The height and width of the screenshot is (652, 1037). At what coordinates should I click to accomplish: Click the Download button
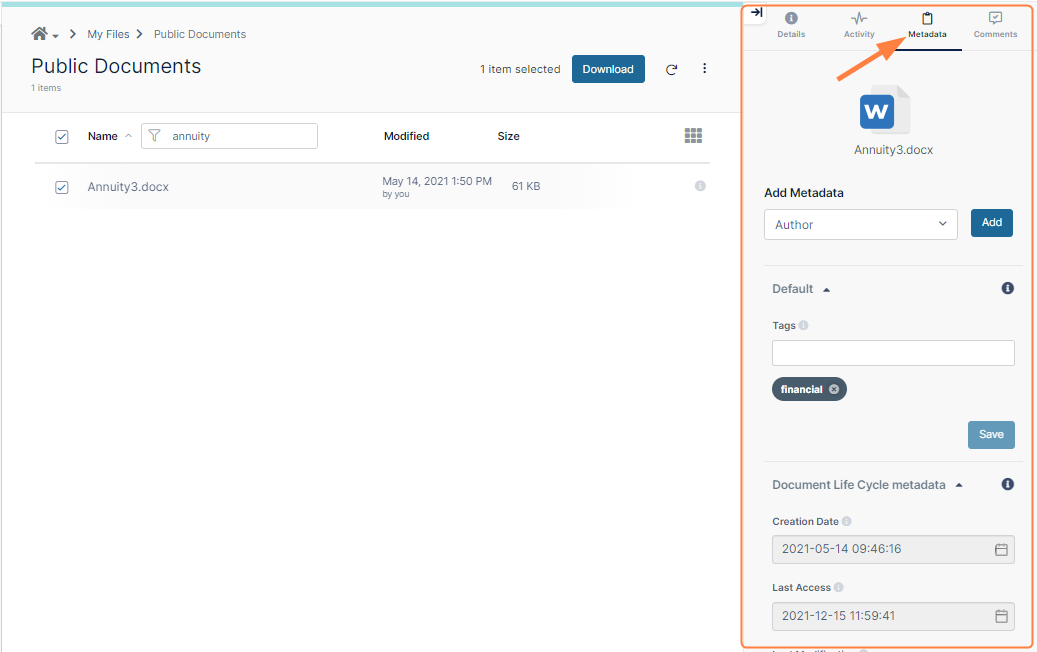(x=608, y=69)
